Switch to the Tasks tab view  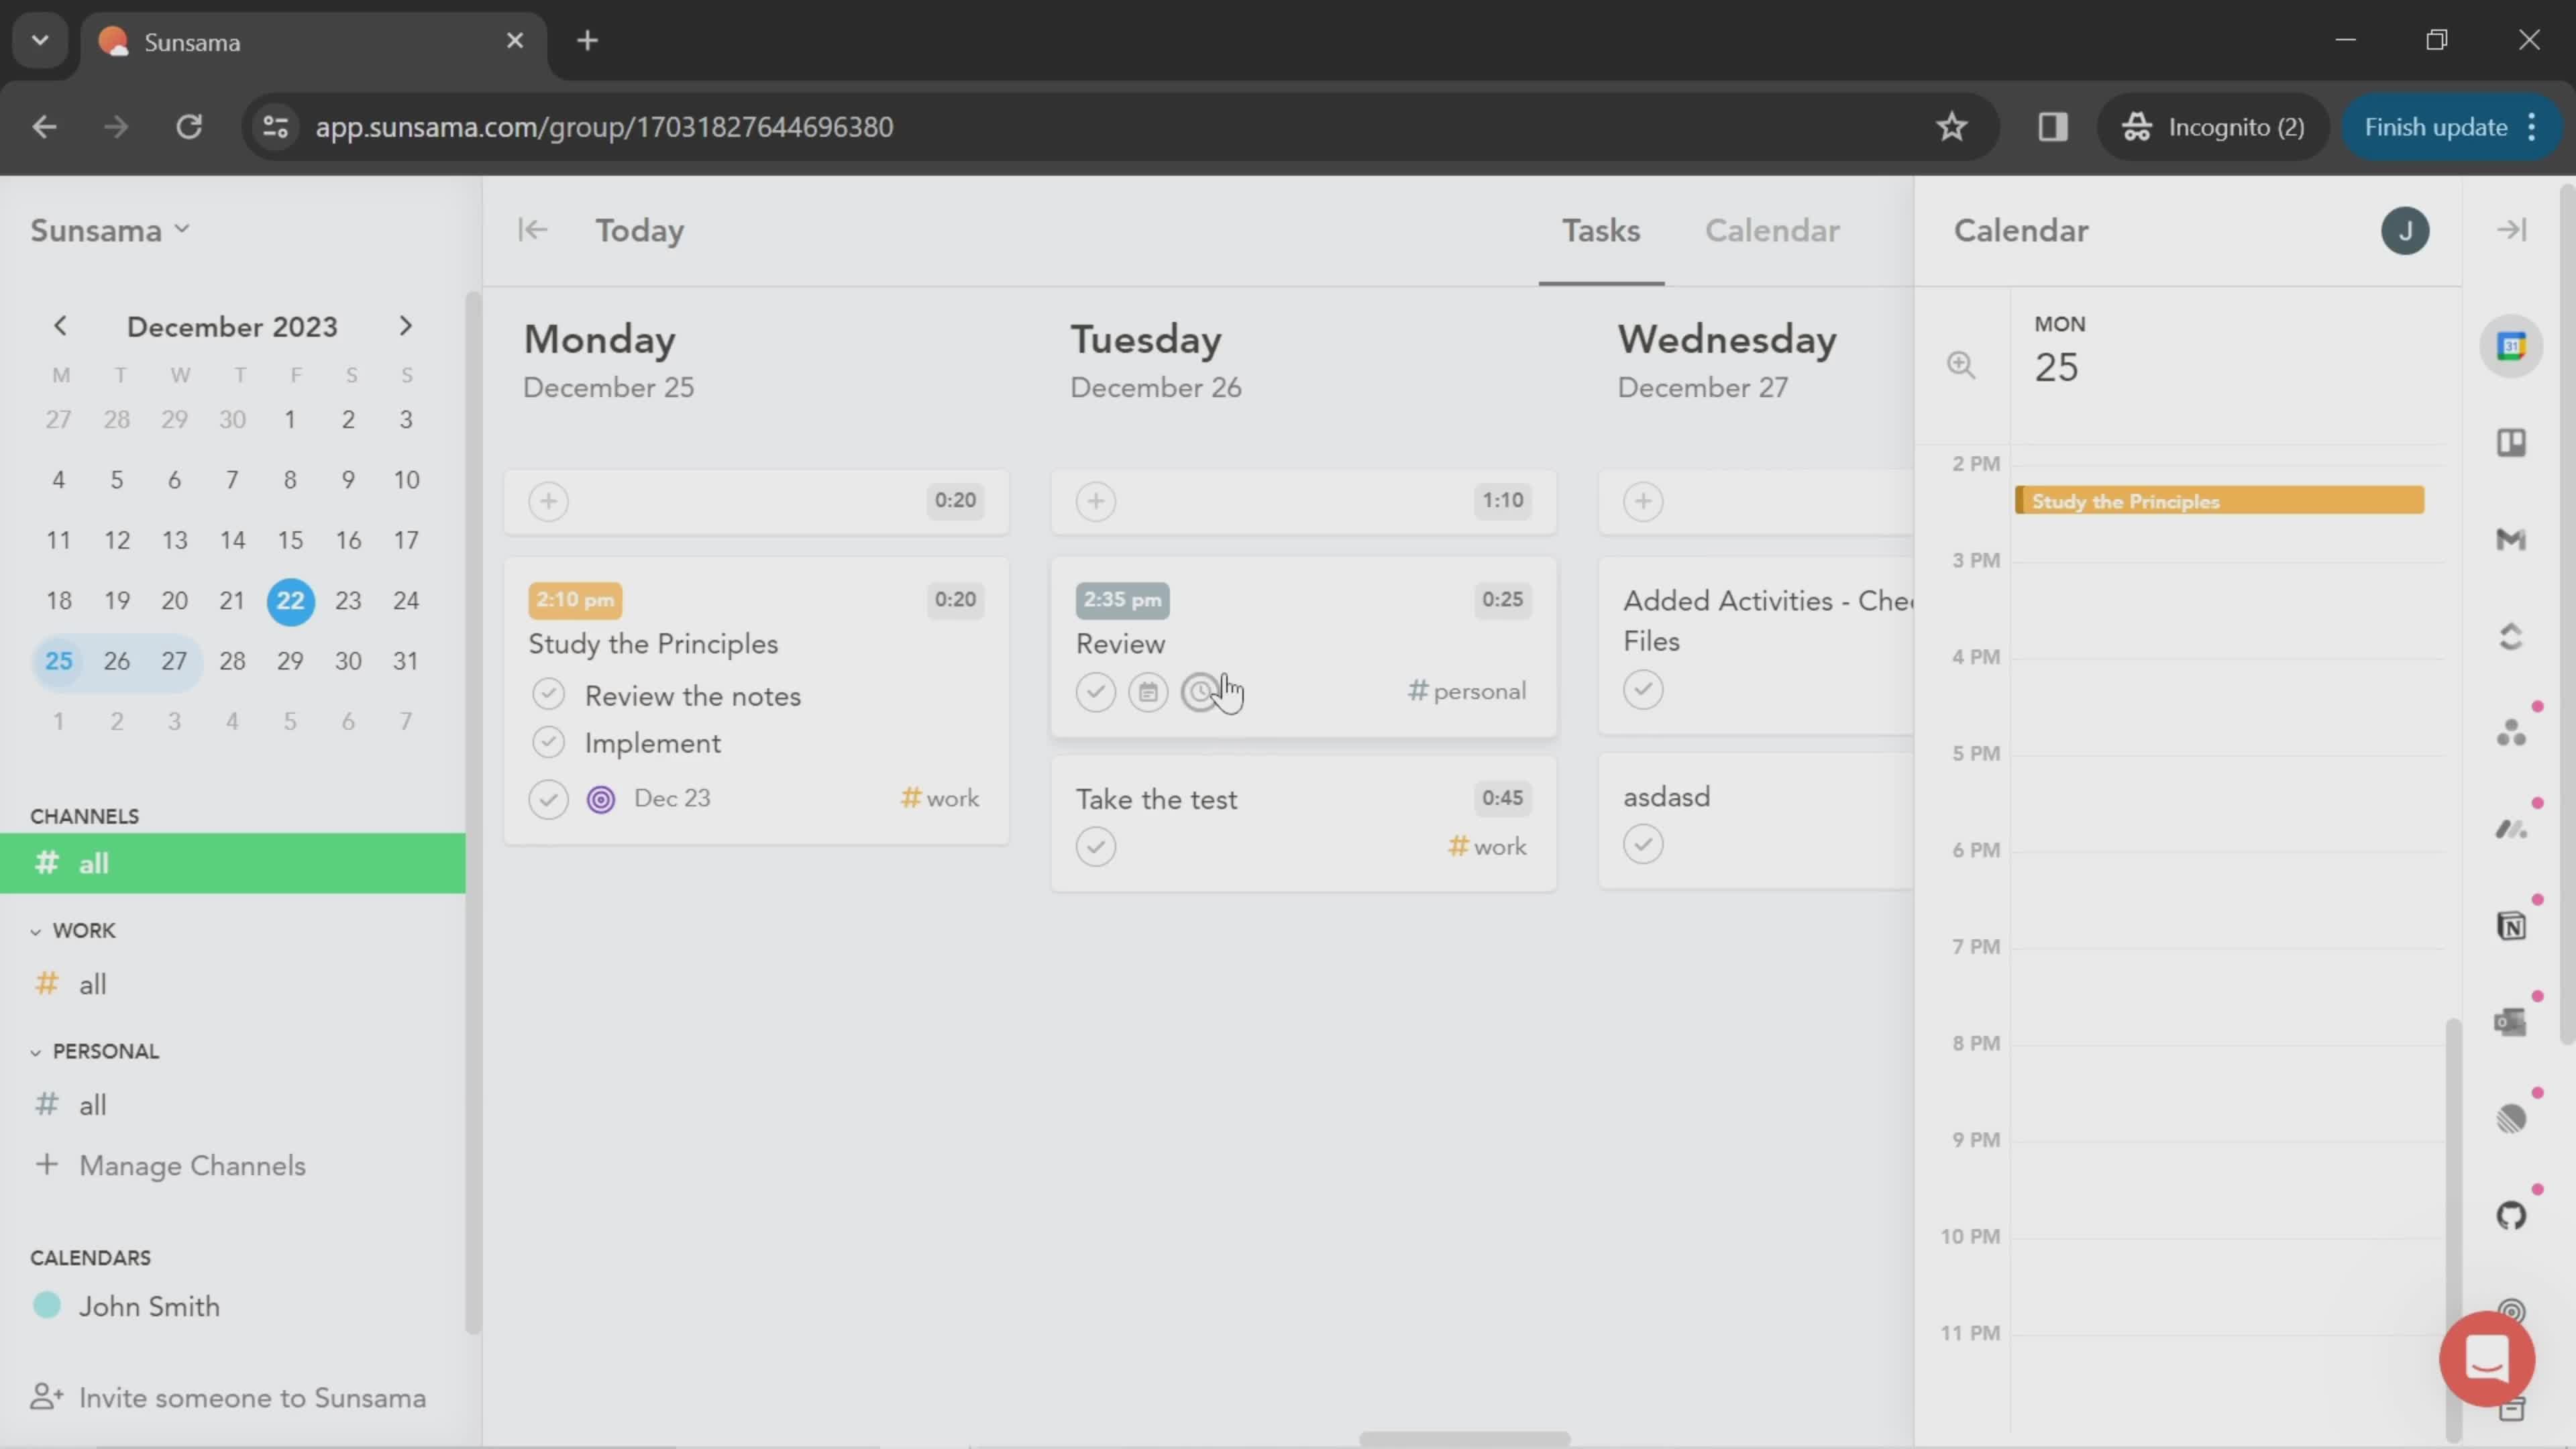pyautogui.click(x=1601, y=230)
